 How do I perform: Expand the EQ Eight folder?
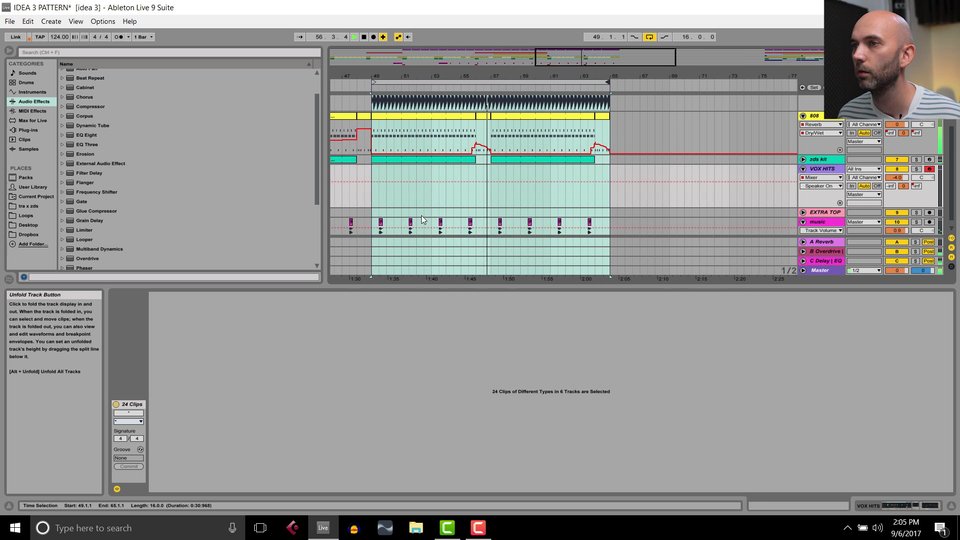pos(62,135)
